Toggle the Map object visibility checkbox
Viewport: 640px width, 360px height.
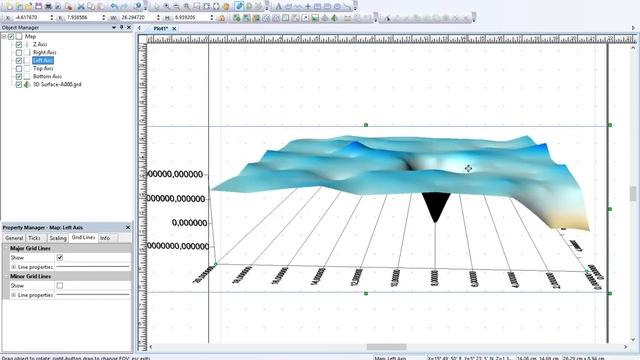coord(11,36)
